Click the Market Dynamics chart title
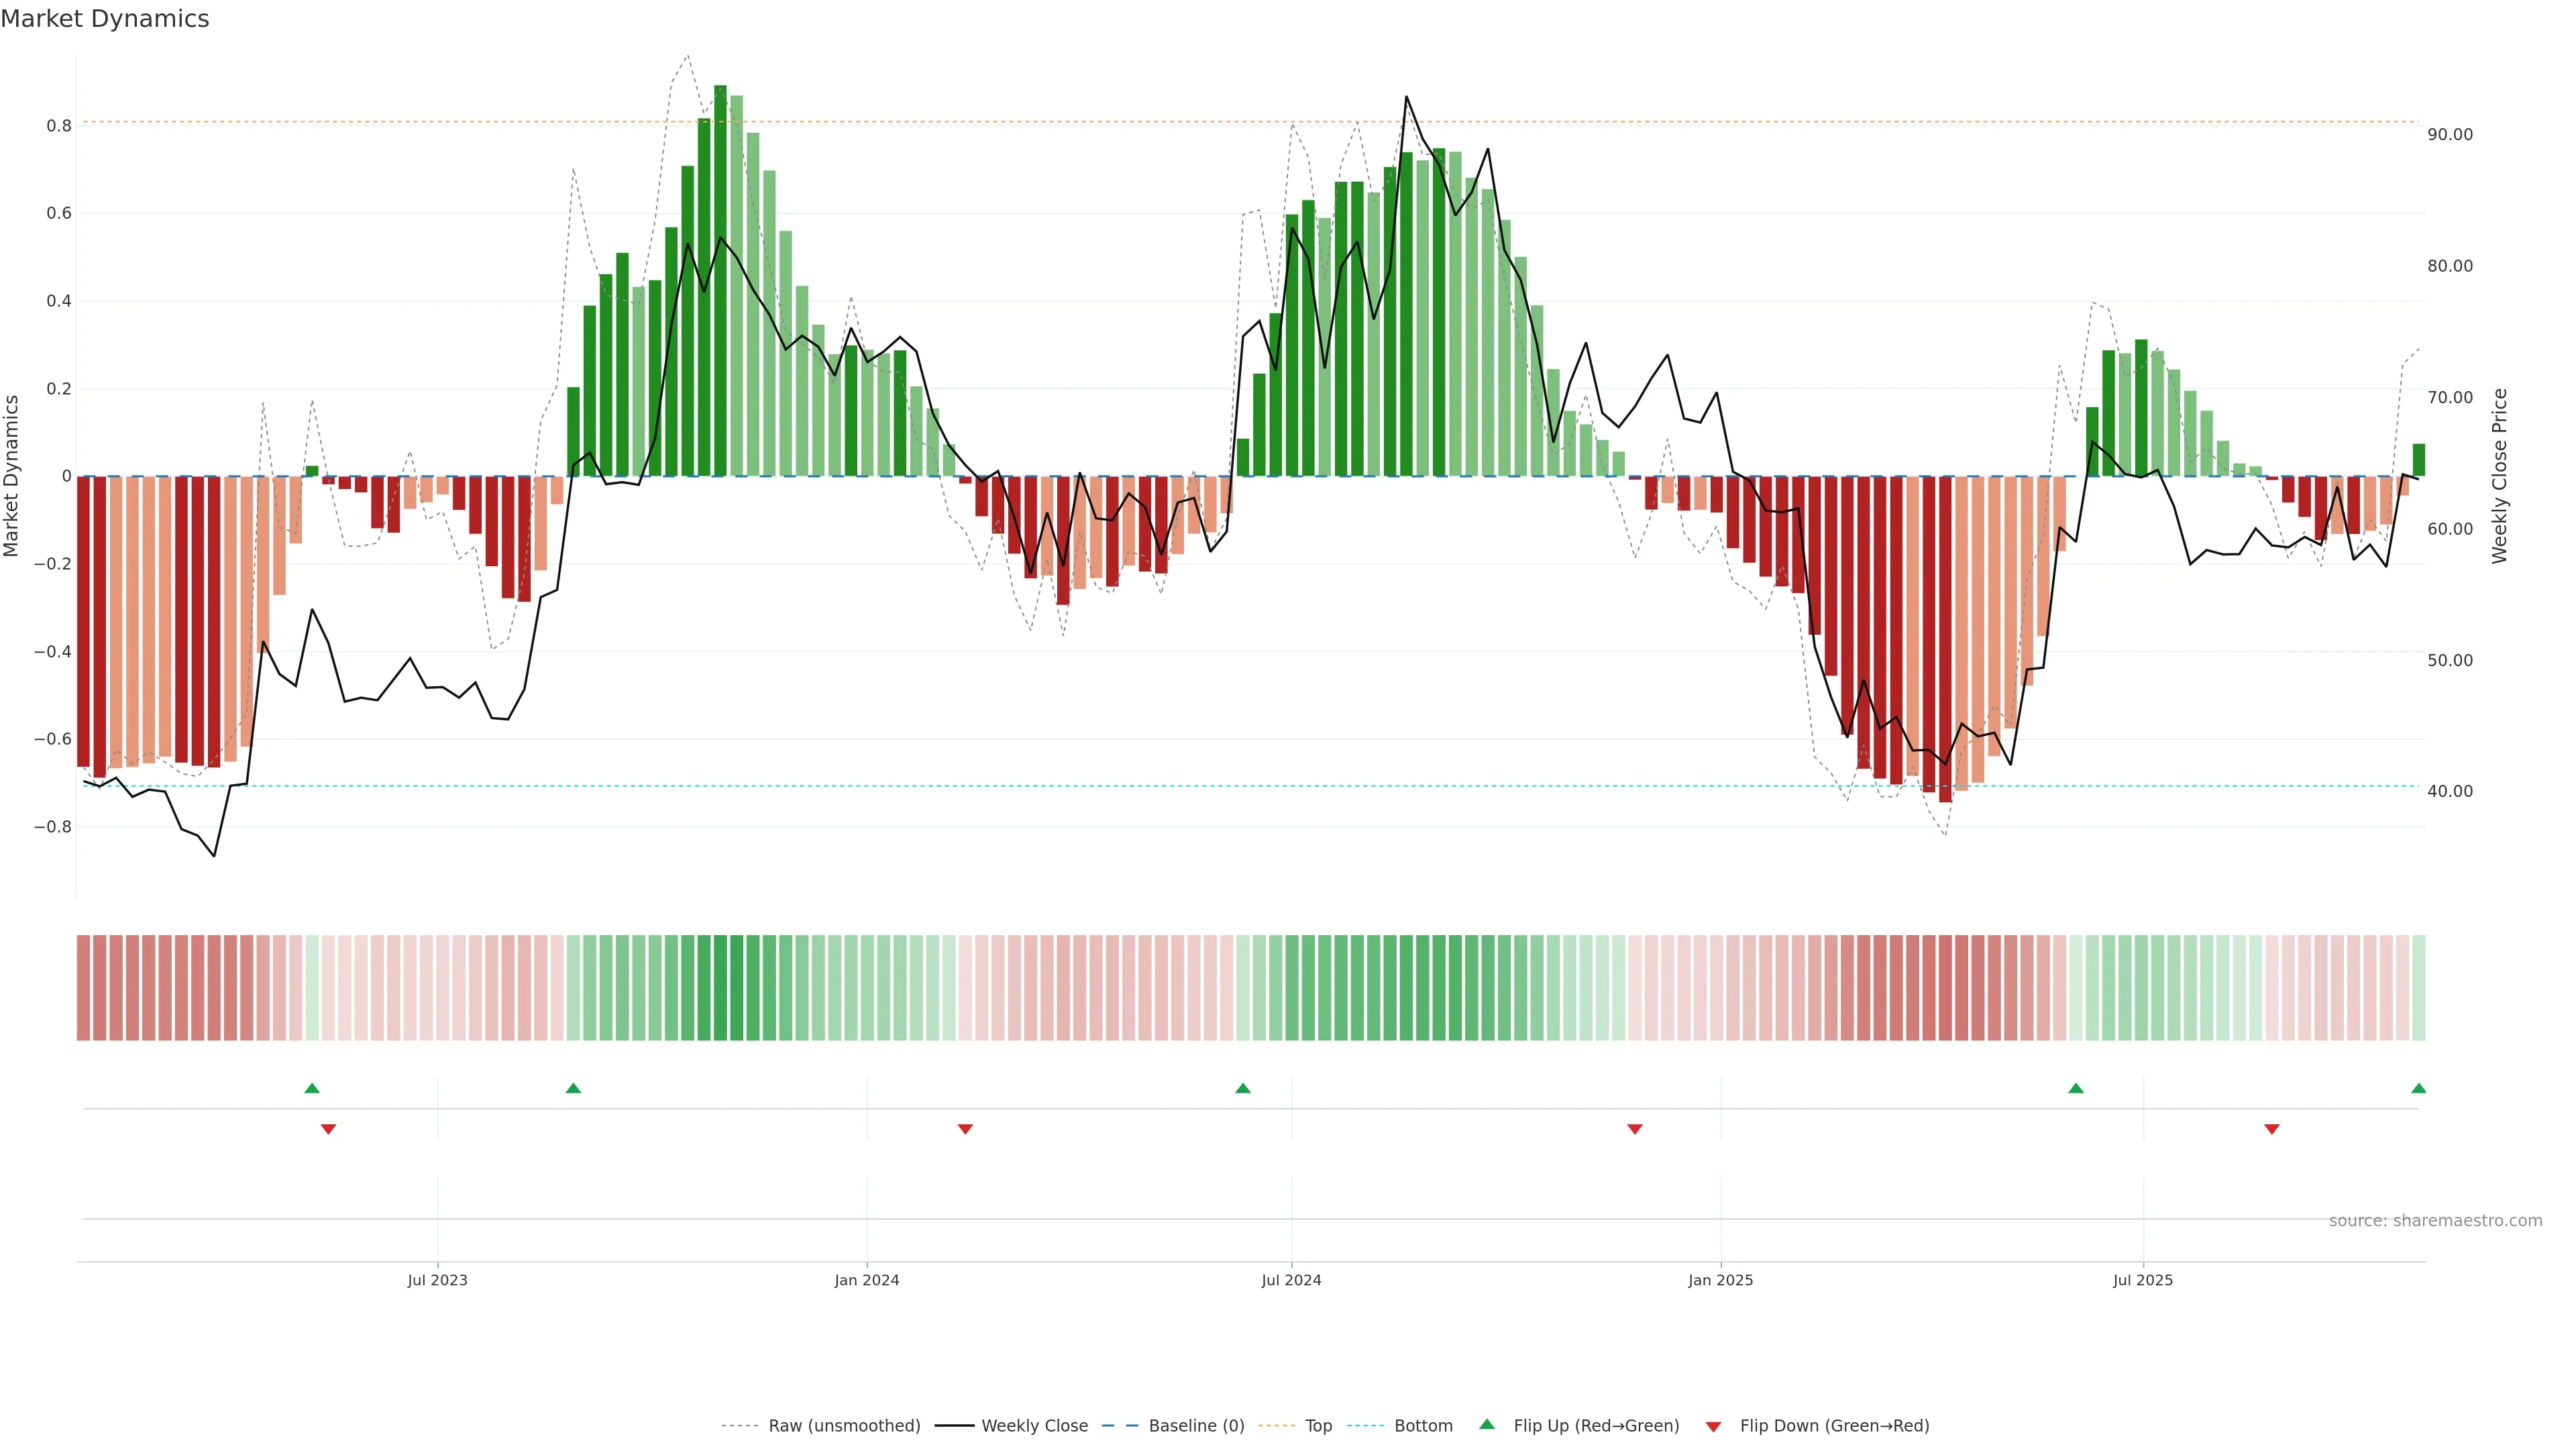2576x1449 pixels. [x=105, y=19]
